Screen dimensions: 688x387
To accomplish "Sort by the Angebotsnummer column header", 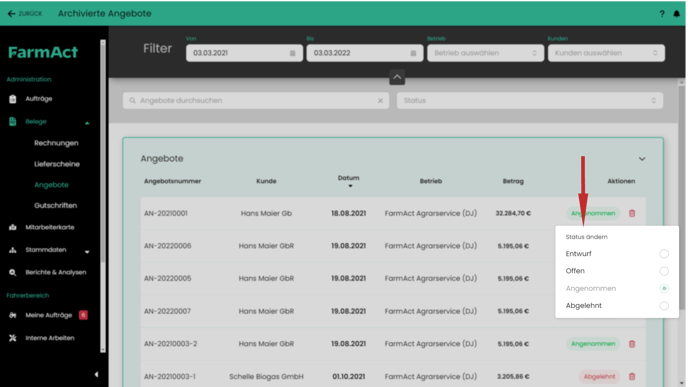I will (x=172, y=181).
